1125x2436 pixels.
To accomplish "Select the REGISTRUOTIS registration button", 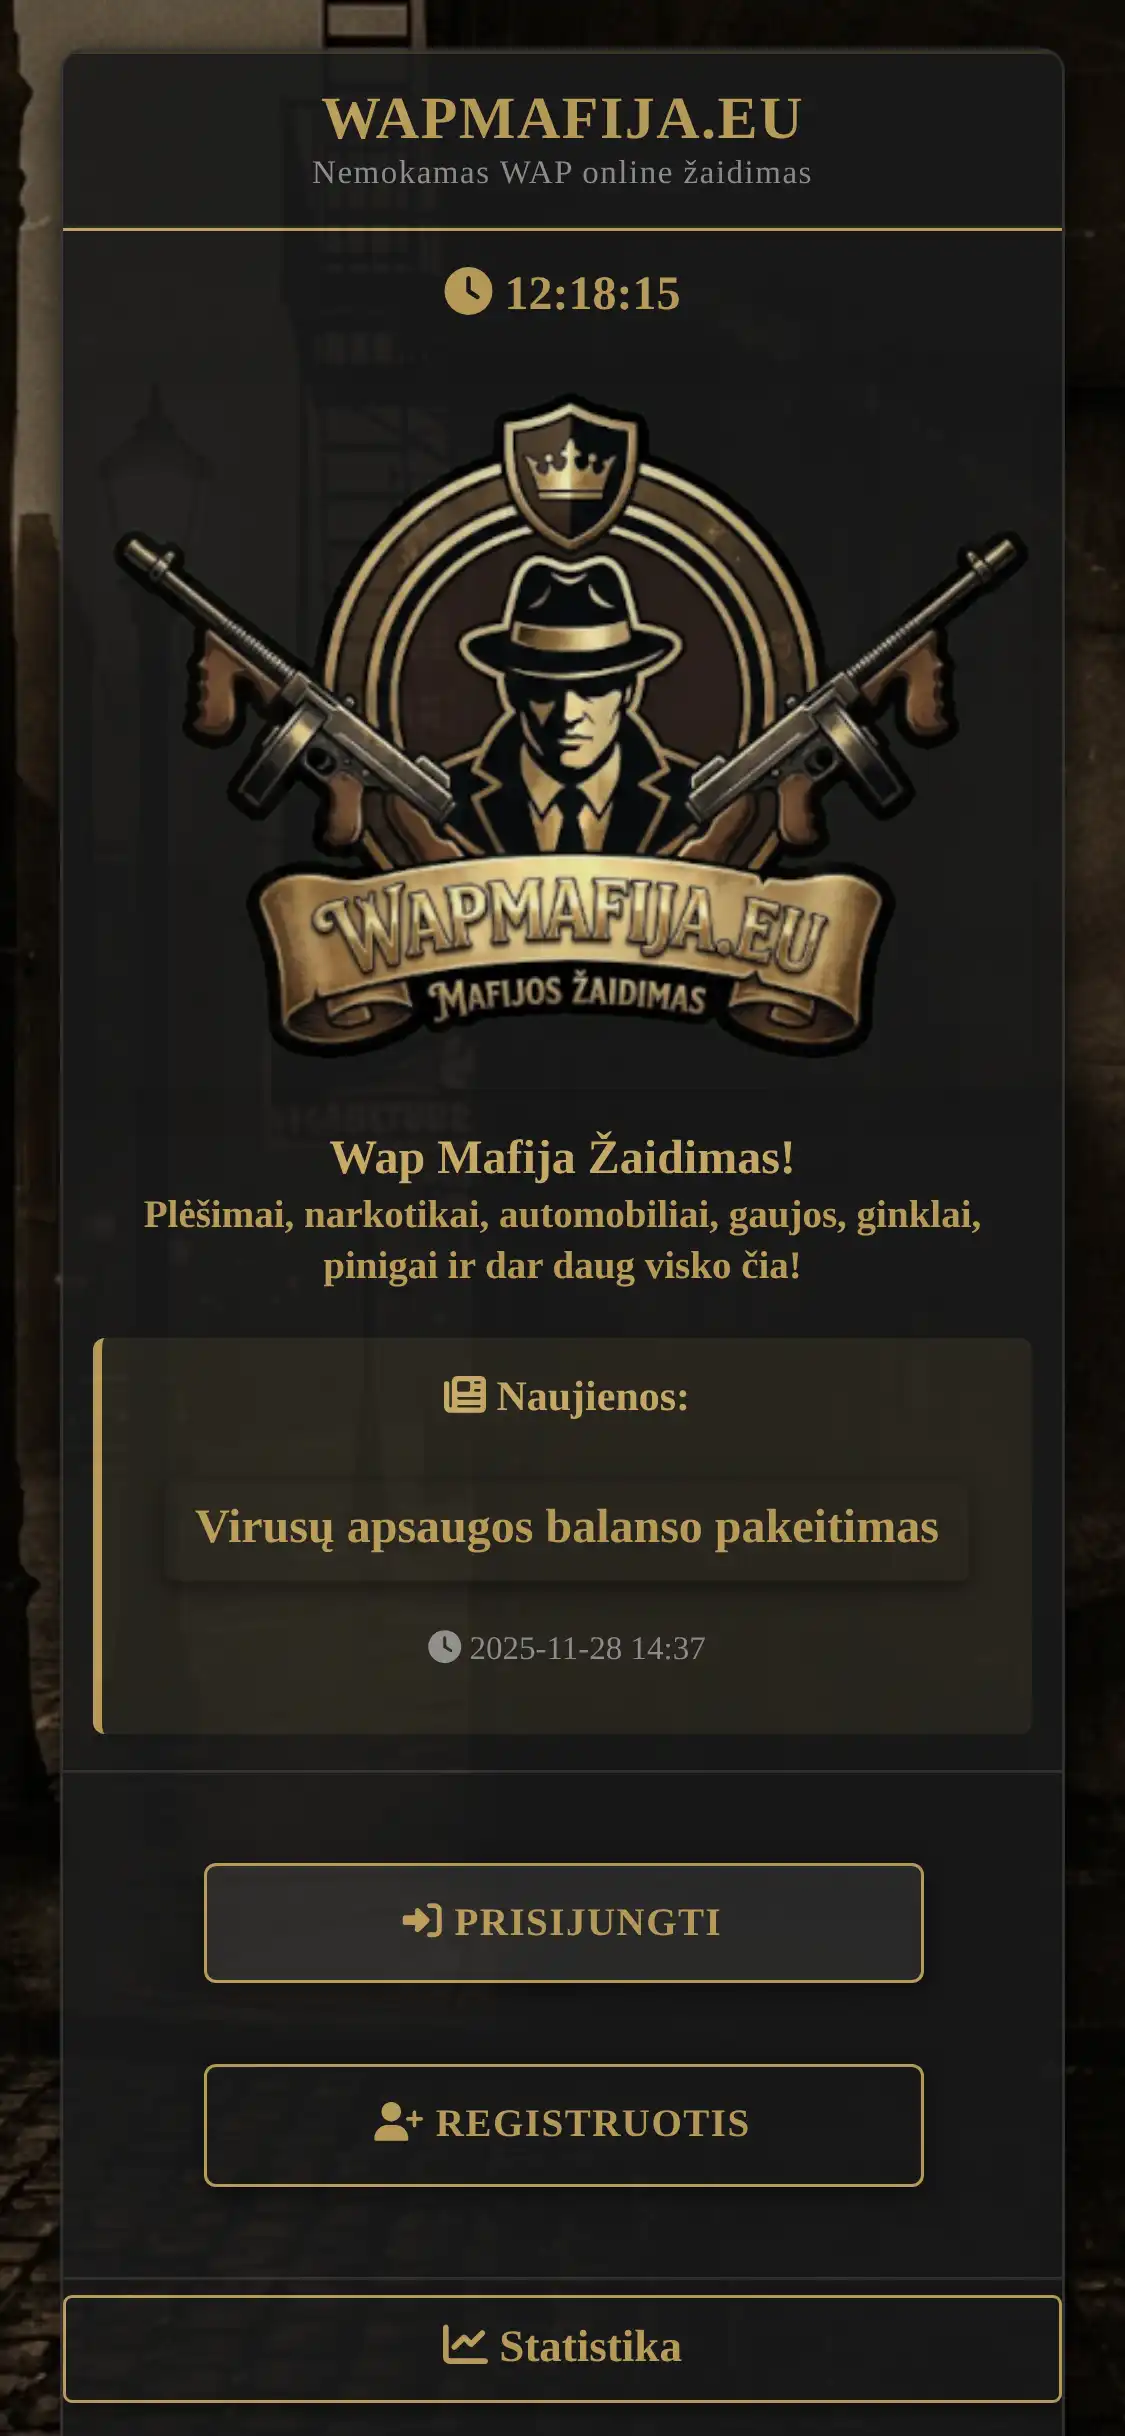I will pyautogui.click(x=563, y=2124).
